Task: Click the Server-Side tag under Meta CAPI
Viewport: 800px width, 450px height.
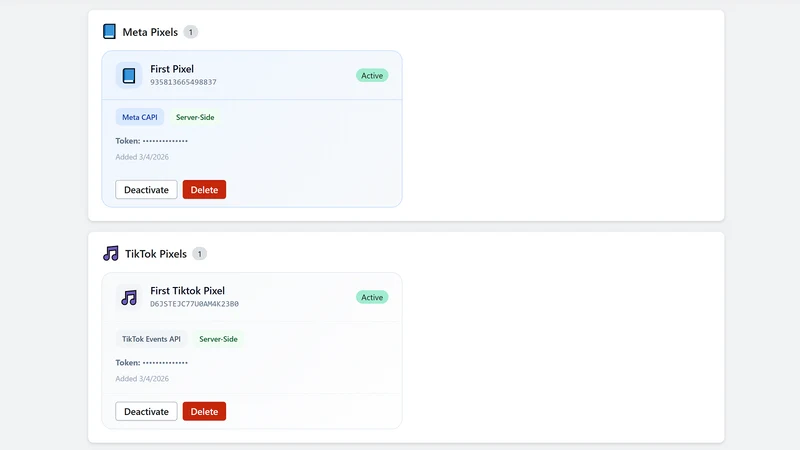Action: (195, 117)
